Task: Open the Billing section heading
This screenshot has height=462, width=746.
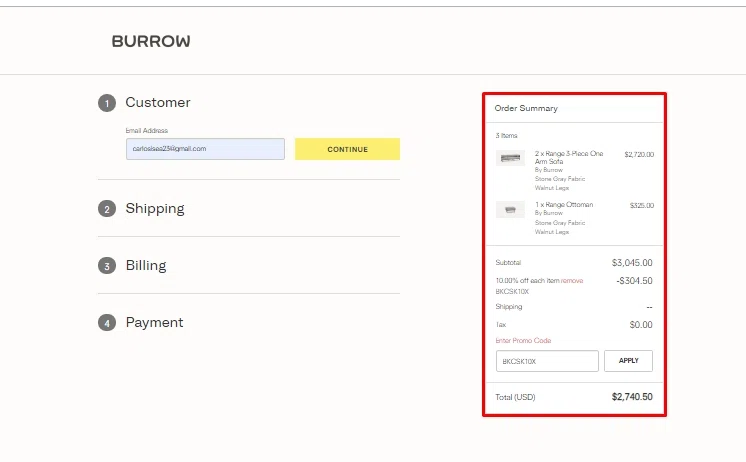Action: (146, 265)
